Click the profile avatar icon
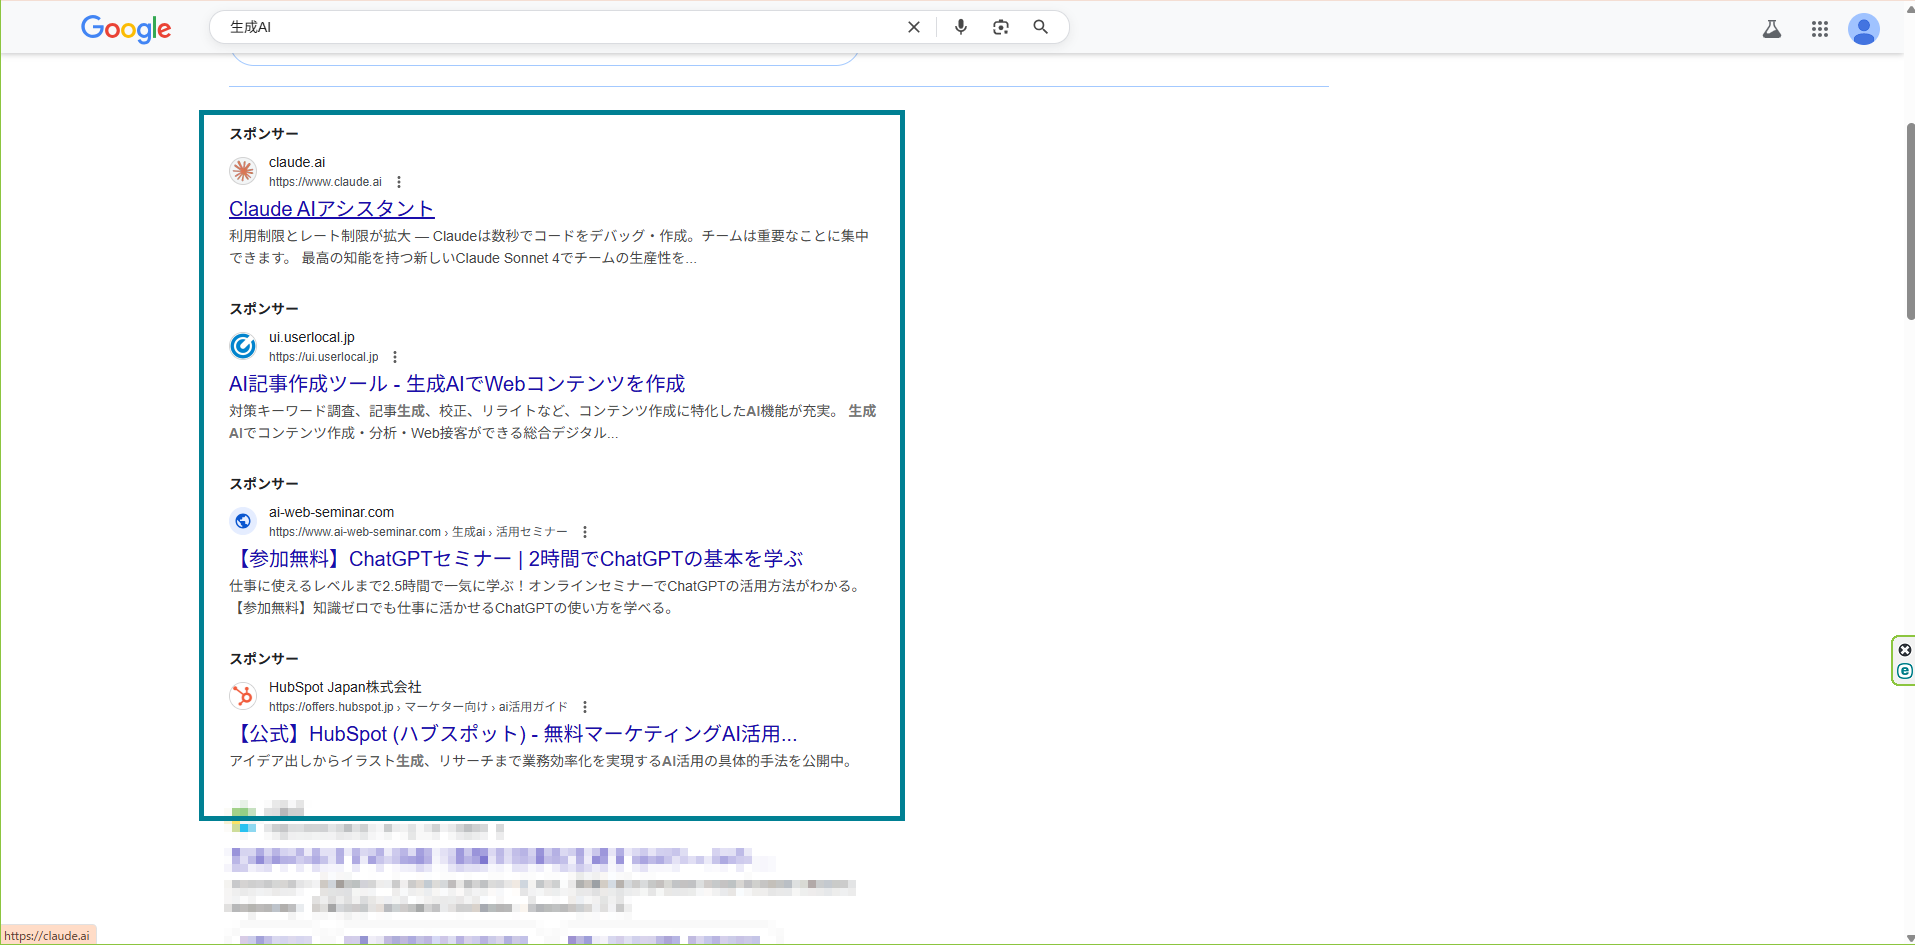The width and height of the screenshot is (1915, 945). pyautogui.click(x=1864, y=29)
